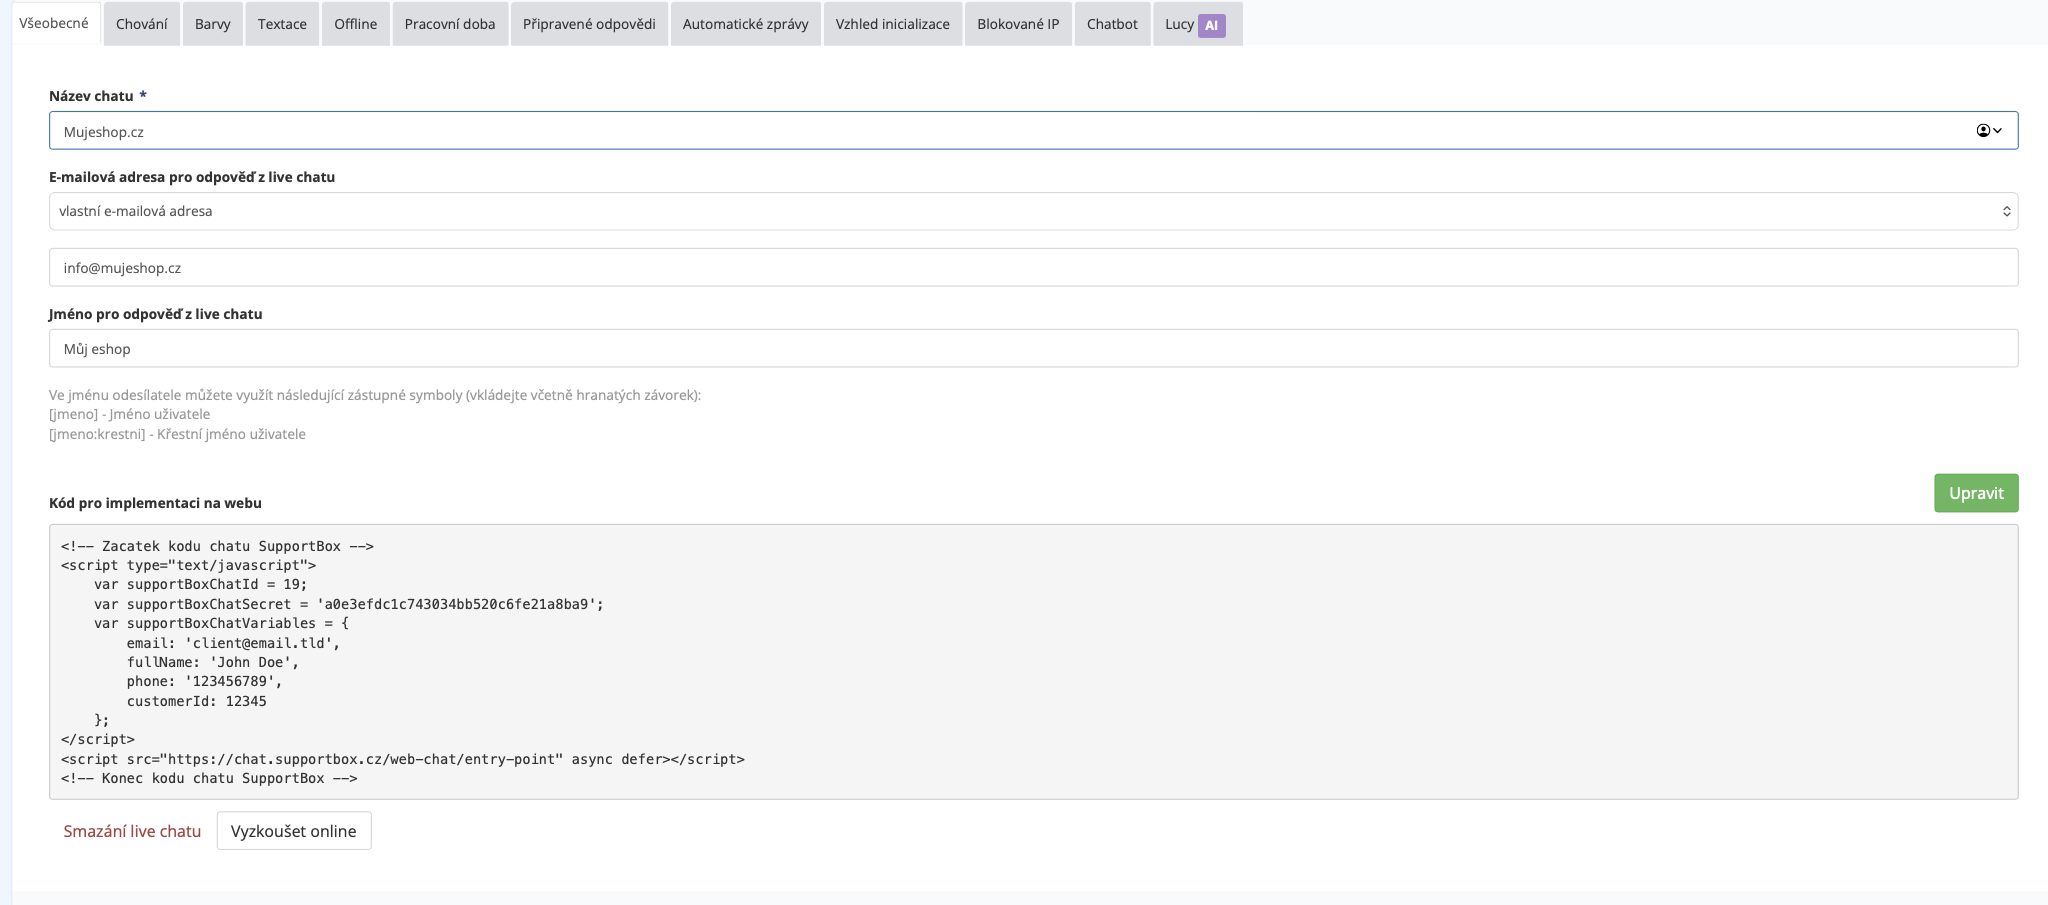Open the Všeobecné tab
The height and width of the screenshot is (905, 2048).
click(54, 23)
